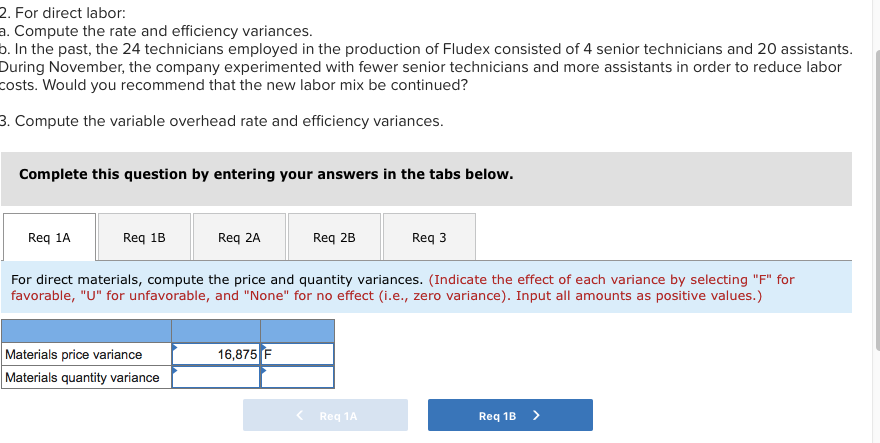Open the Materials price variance F/U dropdown
Image resolution: width=880 pixels, height=443 pixels.
click(x=297, y=355)
